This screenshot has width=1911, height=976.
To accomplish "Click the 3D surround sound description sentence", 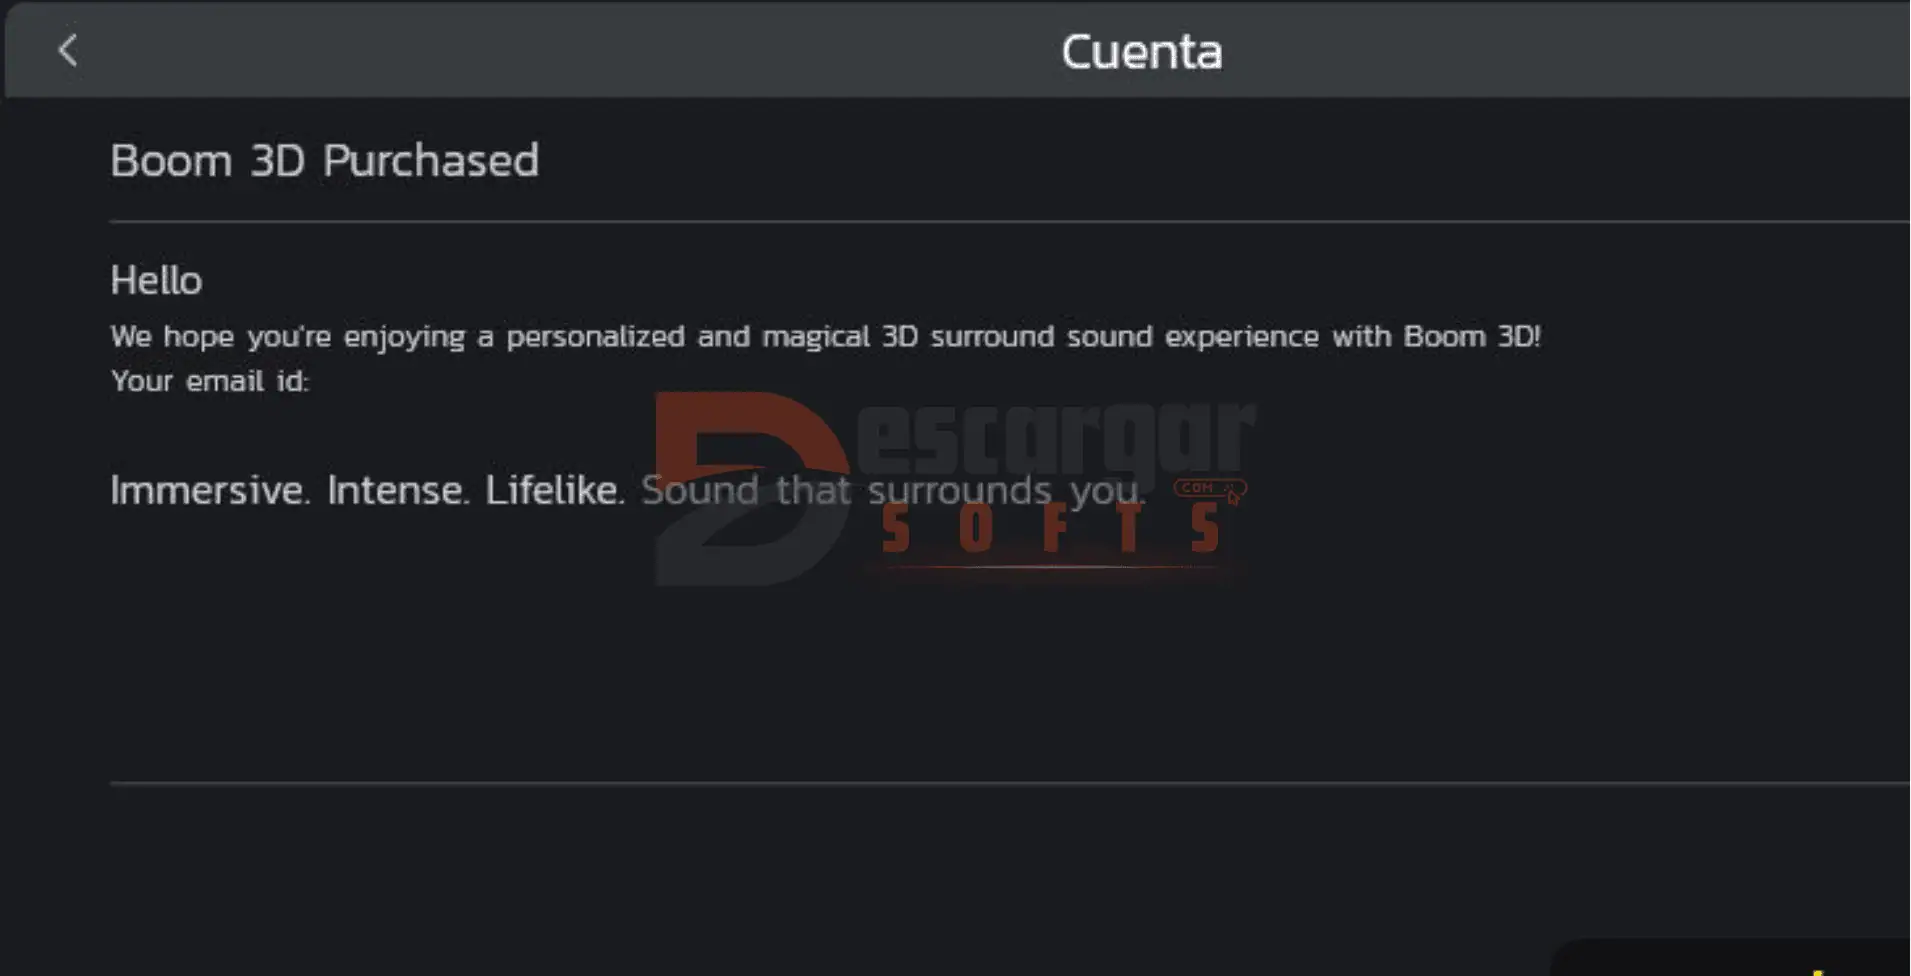I will coord(700,336).
